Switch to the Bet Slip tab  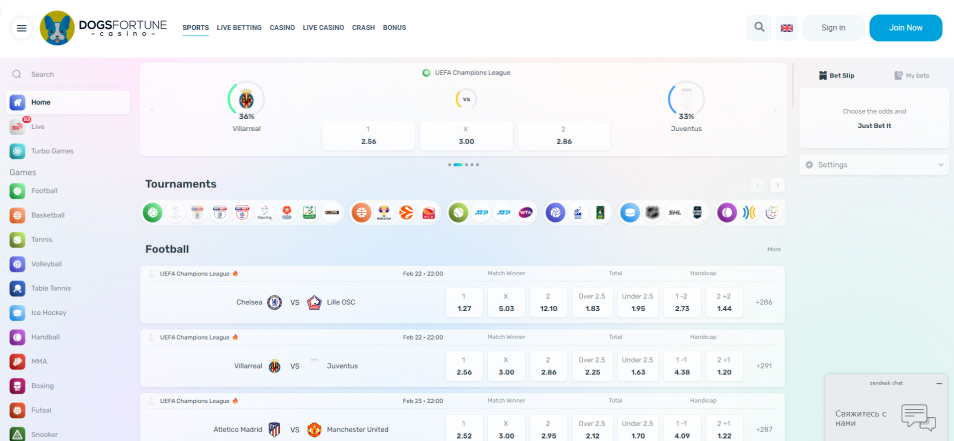[837, 75]
